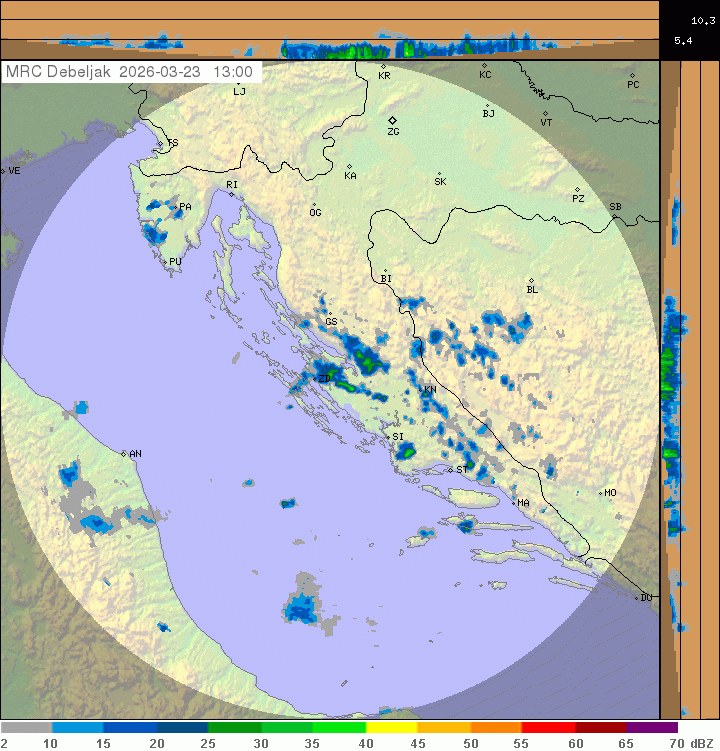Select the SB city marker
720x751 pixels.
[x=613, y=214]
